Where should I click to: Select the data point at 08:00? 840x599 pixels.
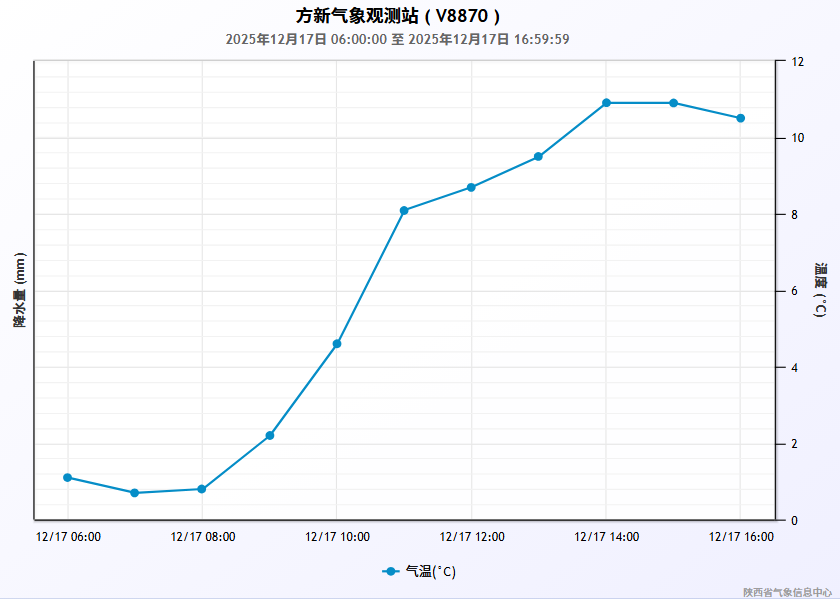[x=202, y=489]
